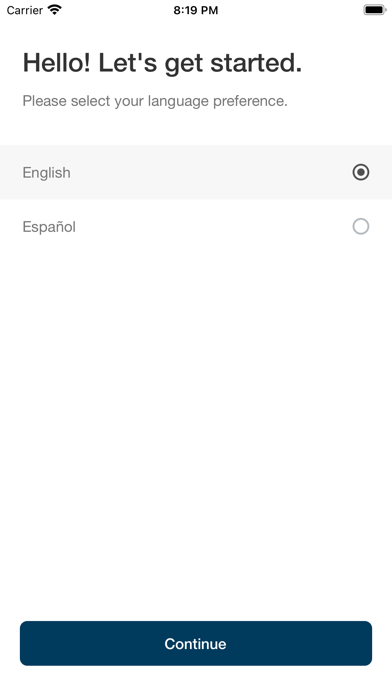The image size is (392, 696).
Task: Click the word "preference" in the subtitle
Action: 250,101
